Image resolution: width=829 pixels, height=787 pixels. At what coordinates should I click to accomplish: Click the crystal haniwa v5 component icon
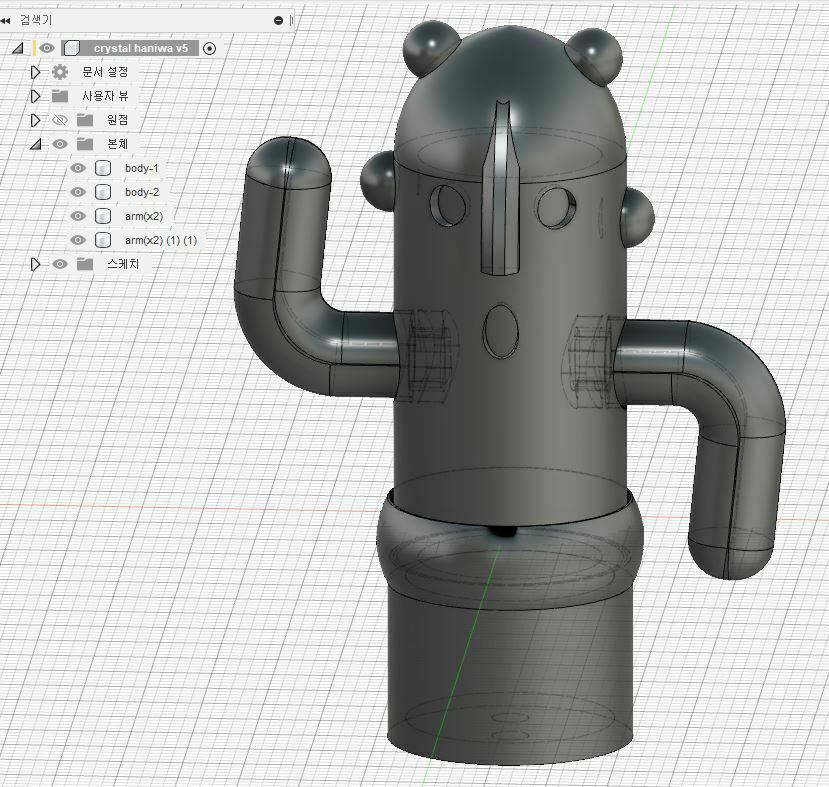70,48
